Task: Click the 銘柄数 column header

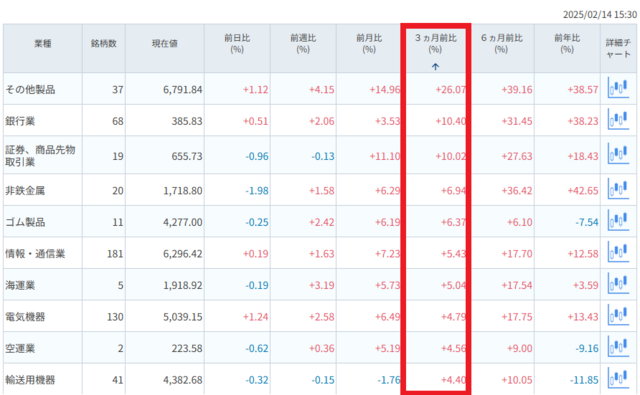Action: 104,44
